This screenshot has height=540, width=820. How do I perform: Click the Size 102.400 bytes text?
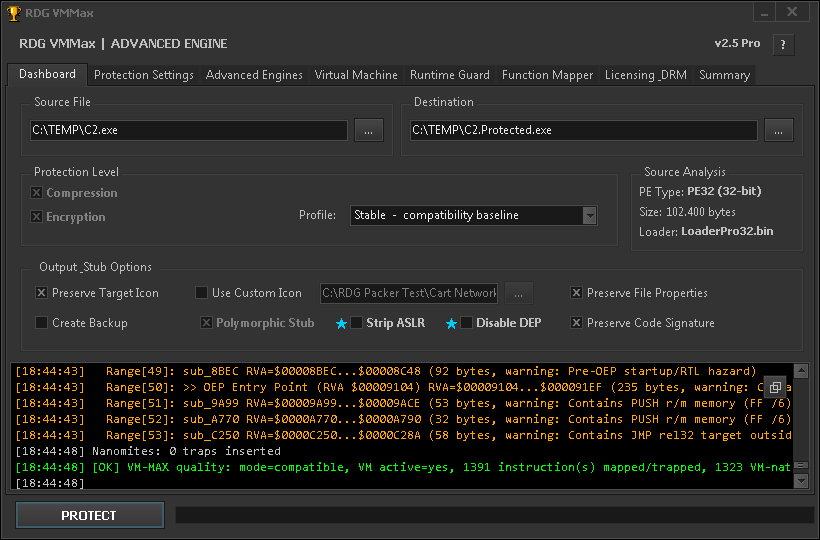tap(687, 212)
